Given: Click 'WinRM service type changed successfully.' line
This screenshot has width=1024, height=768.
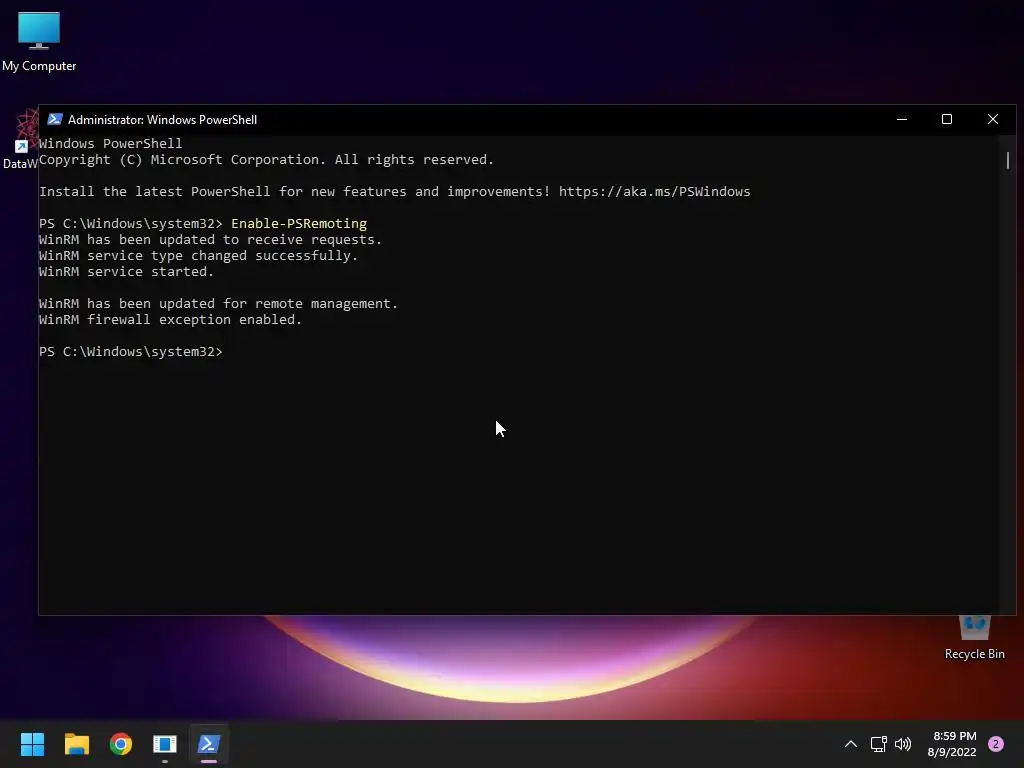Looking at the screenshot, I should point(199,255).
